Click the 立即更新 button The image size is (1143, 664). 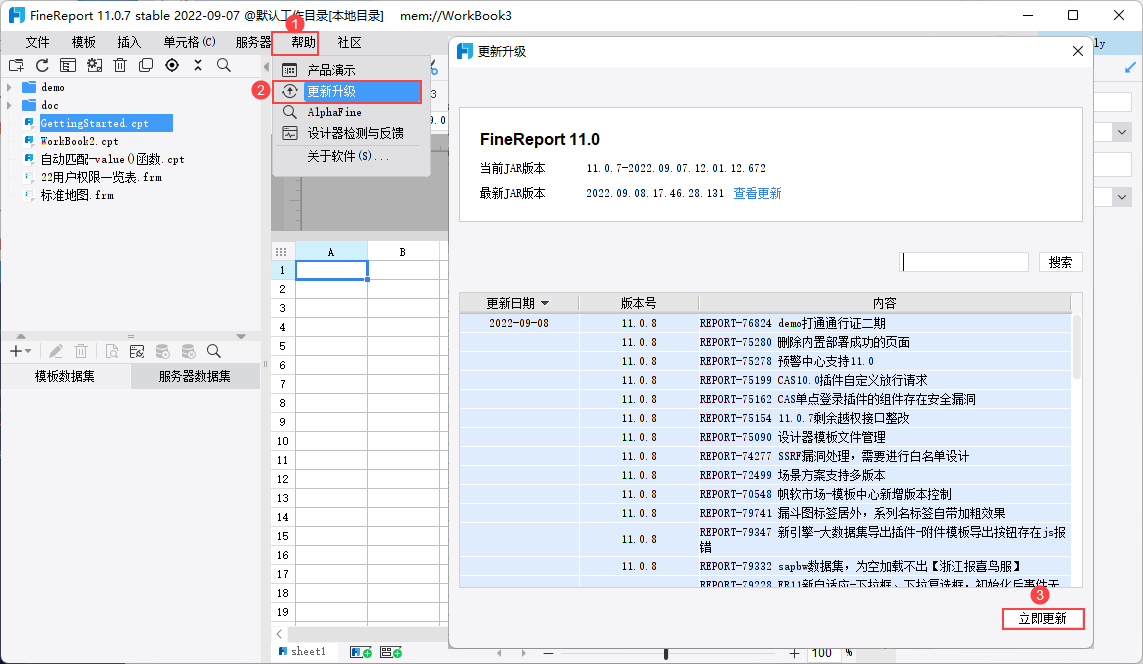tap(1043, 619)
